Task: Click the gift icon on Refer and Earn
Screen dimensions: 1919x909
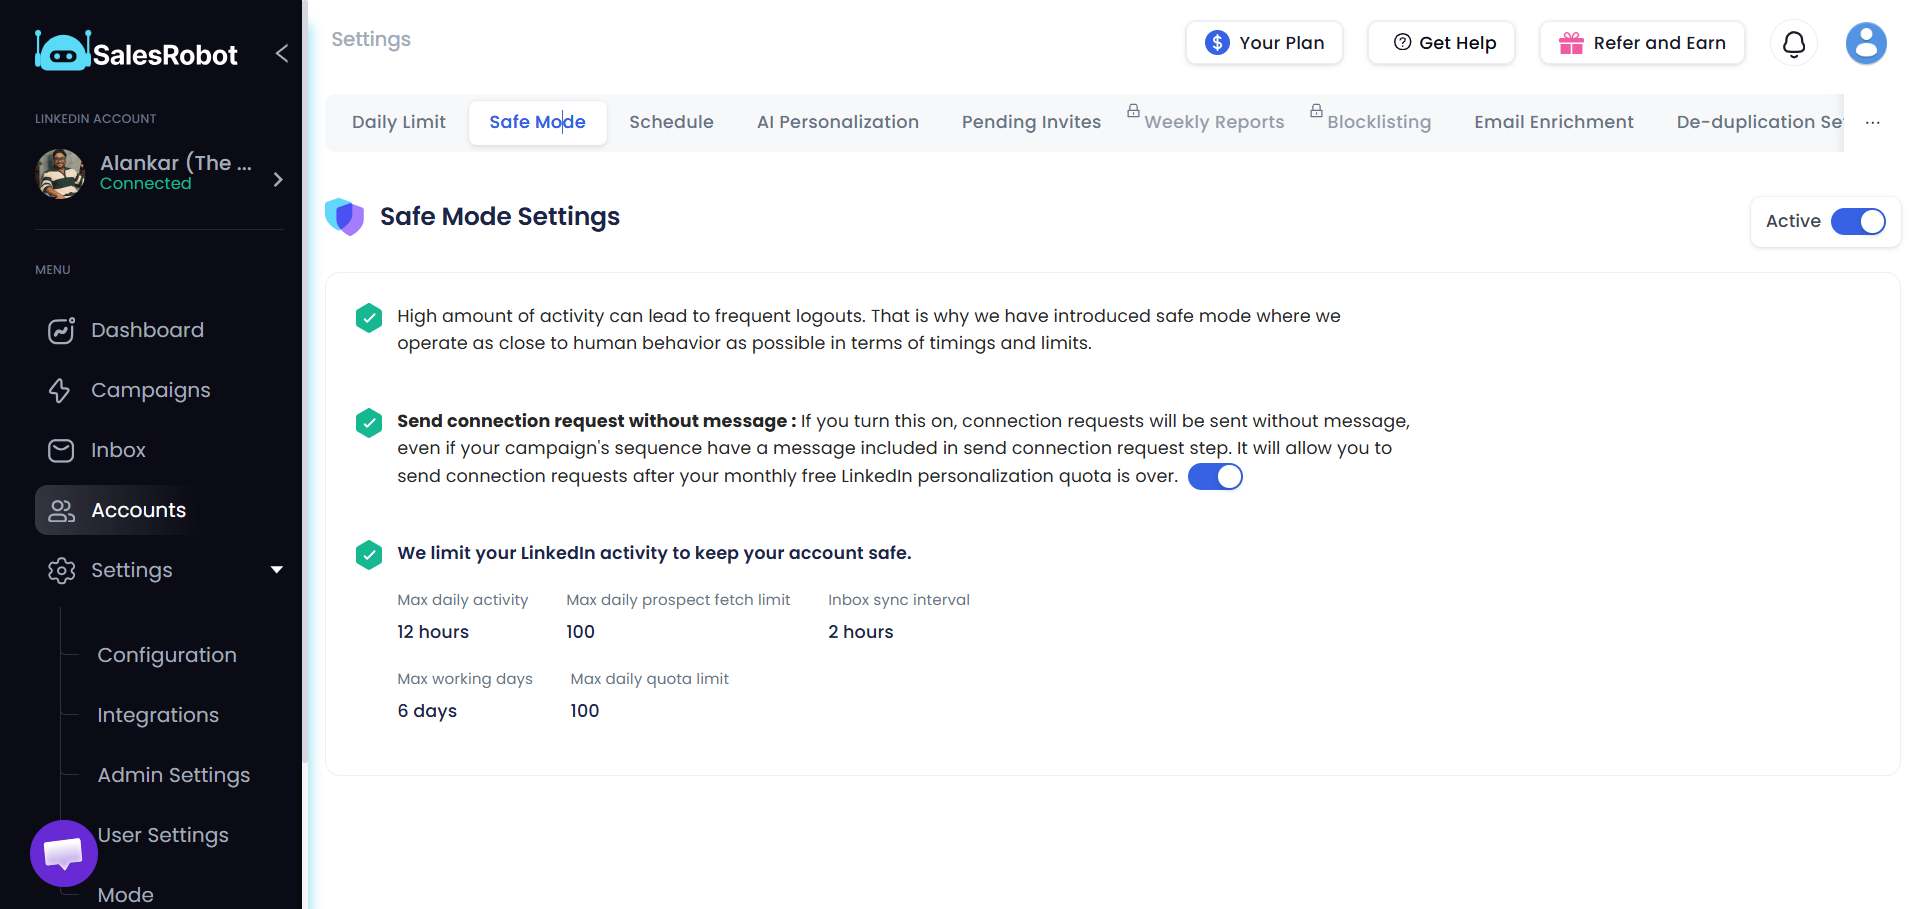Action: (1571, 43)
